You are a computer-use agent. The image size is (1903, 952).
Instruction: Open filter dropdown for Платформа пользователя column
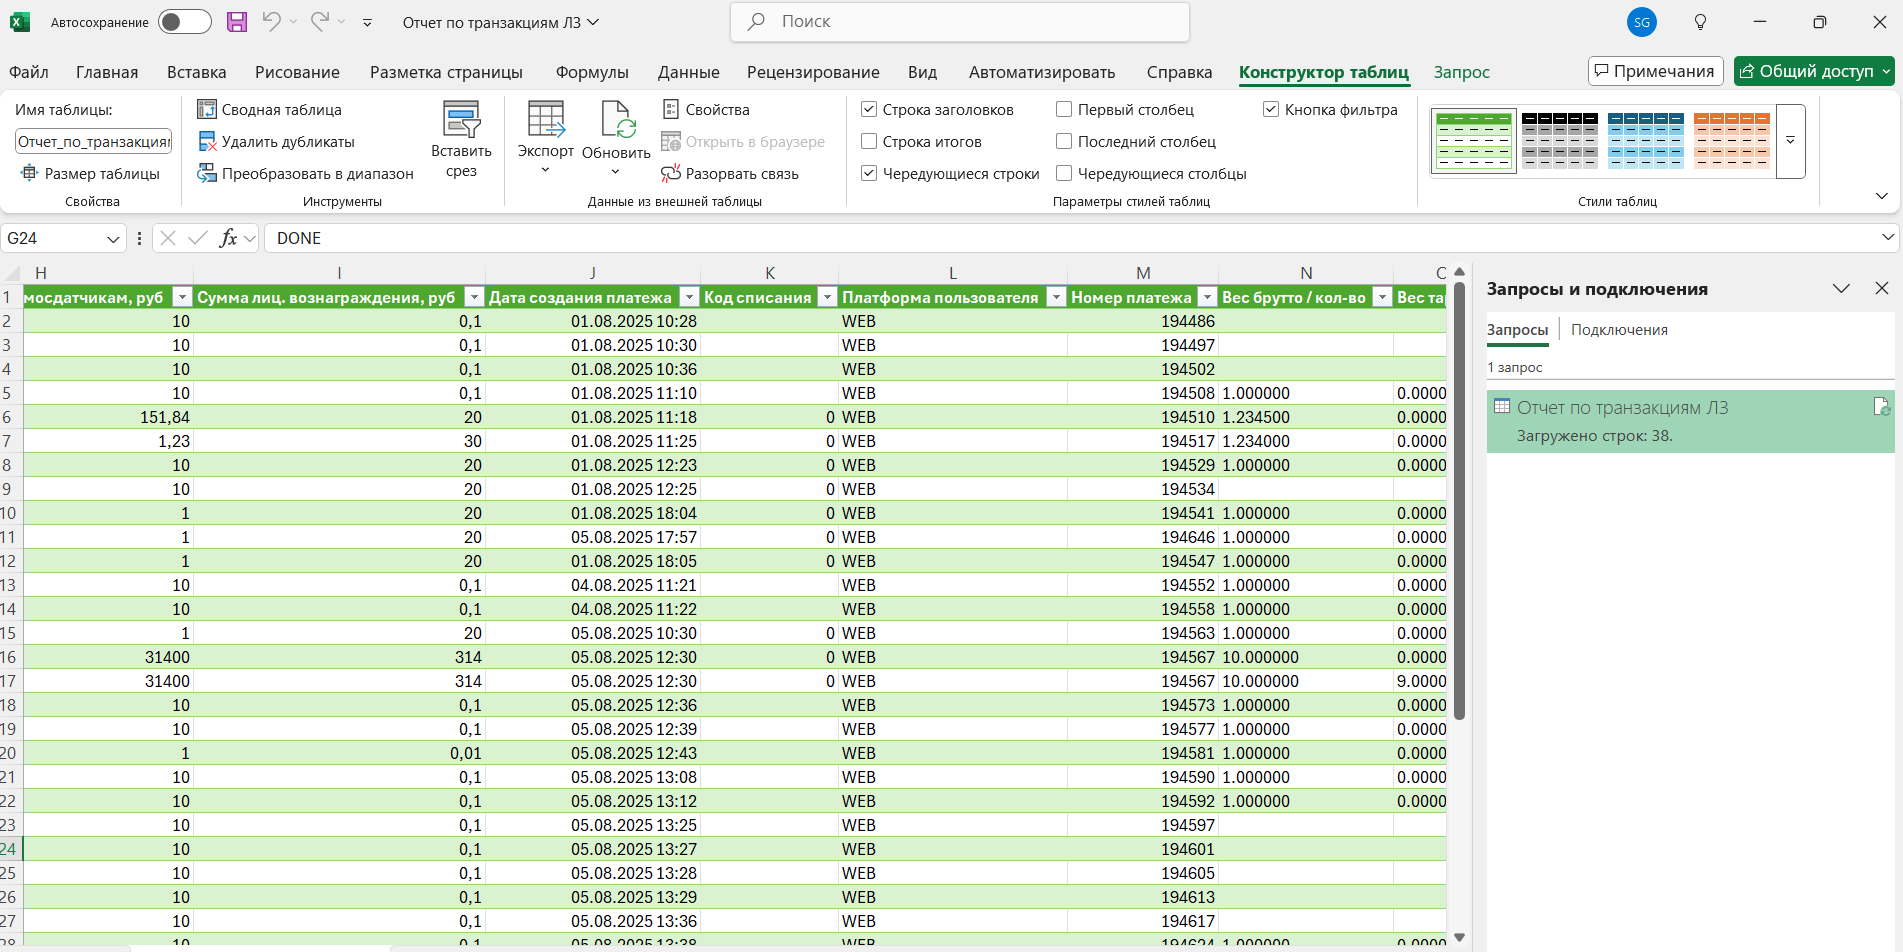1056,297
